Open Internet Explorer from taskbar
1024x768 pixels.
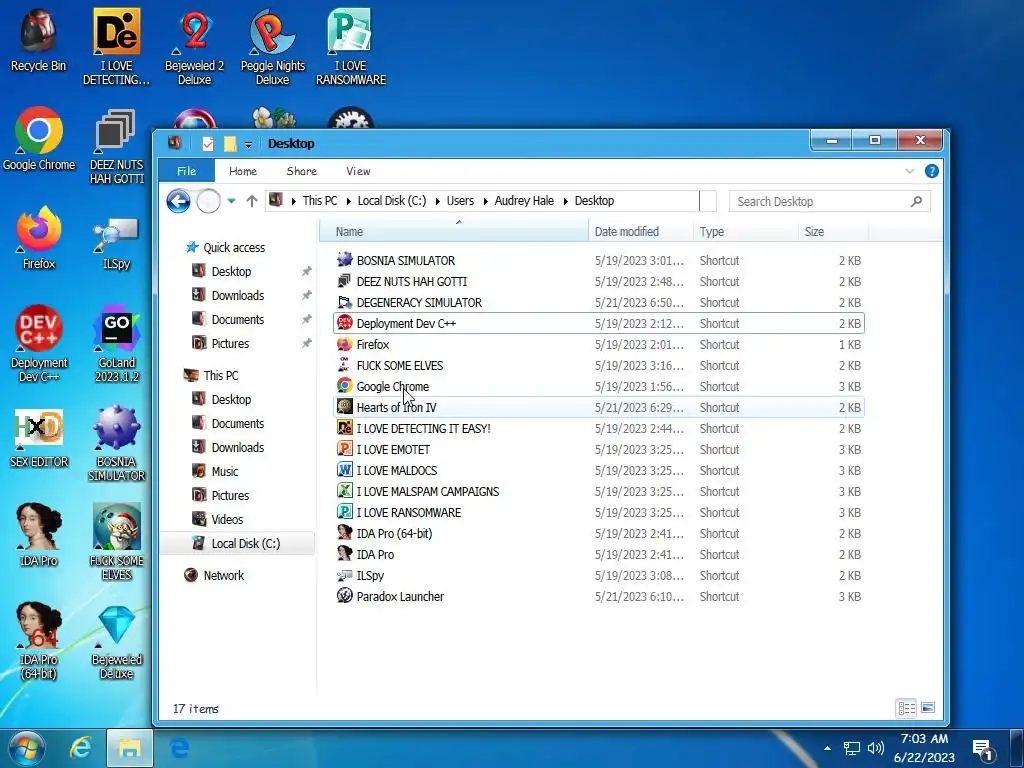tap(80, 748)
